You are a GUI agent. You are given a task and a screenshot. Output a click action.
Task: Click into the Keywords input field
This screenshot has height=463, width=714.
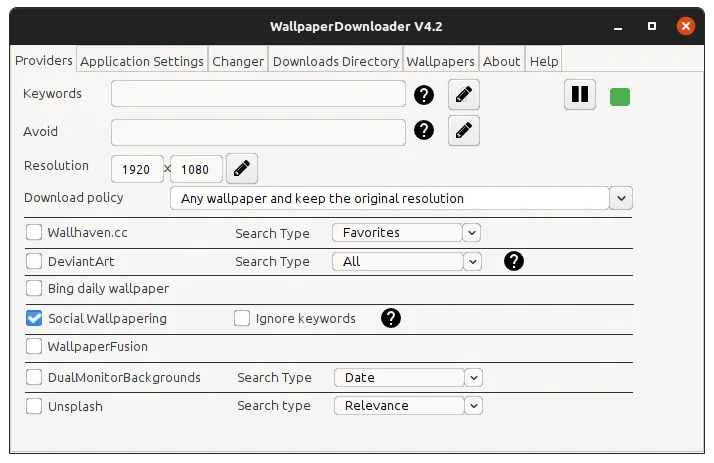point(258,94)
